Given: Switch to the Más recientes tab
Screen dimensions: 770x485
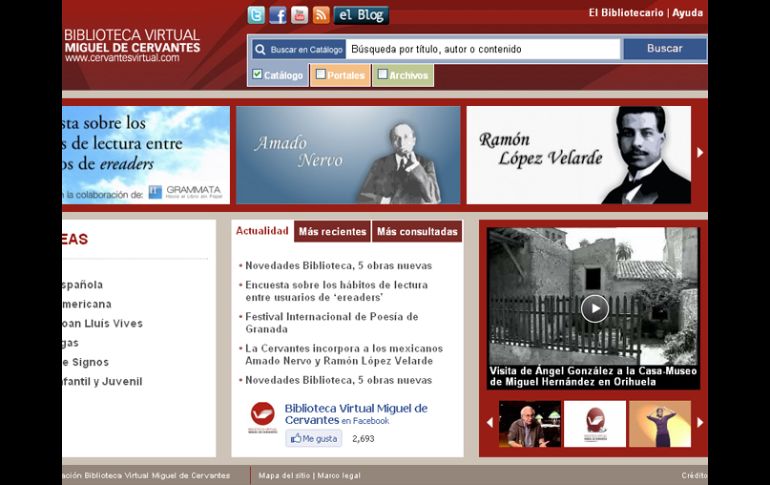Looking at the screenshot, I should 332,232.
